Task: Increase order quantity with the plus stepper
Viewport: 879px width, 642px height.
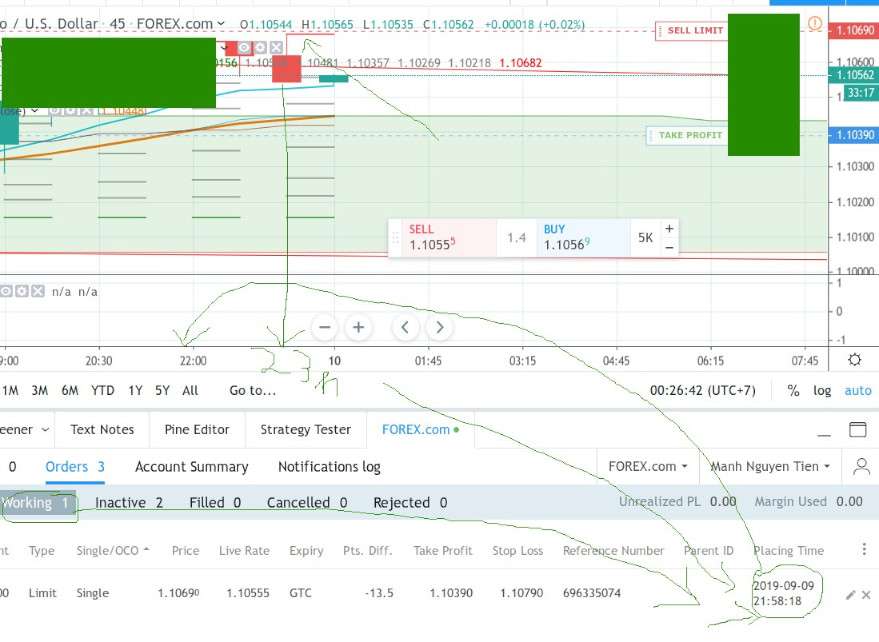Action: coord(669,228)
